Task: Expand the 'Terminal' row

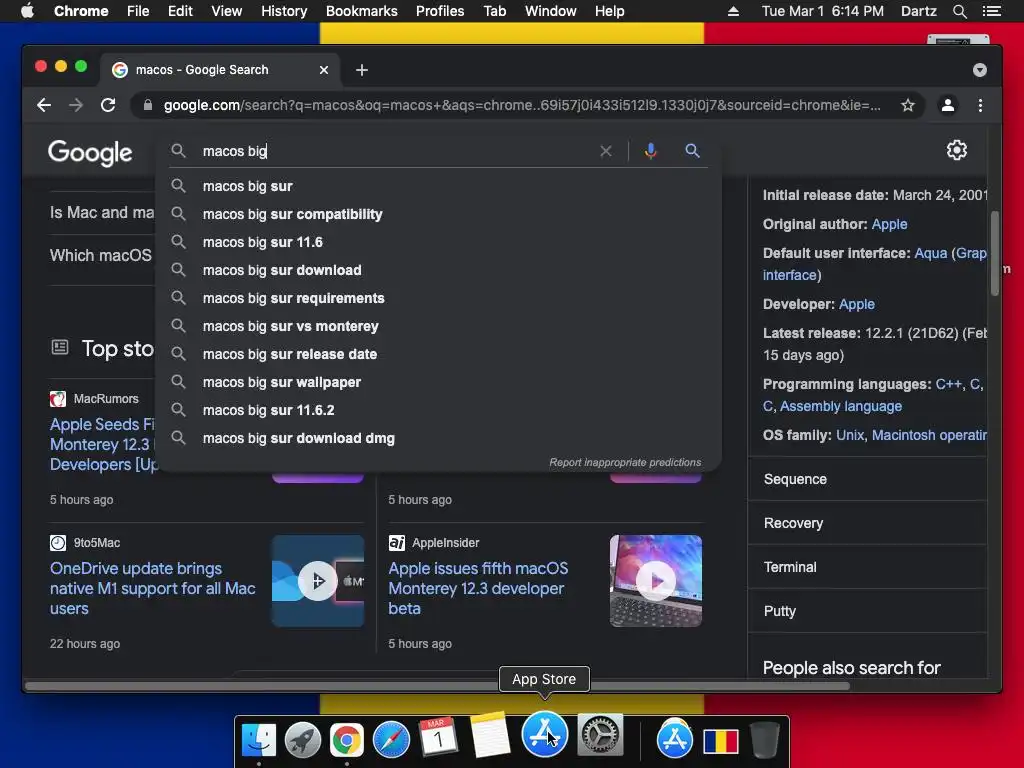Action: pyautogui.click(x=868, y=567)
